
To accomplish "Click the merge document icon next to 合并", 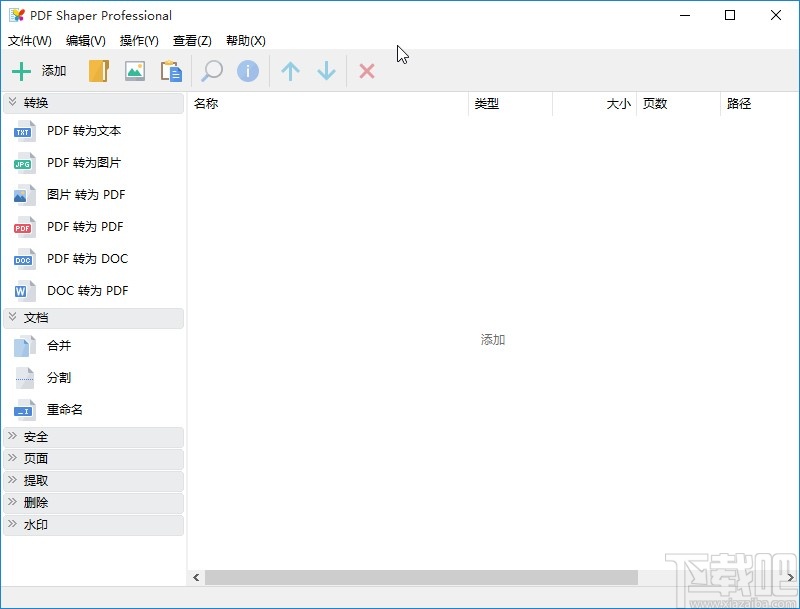I will tap(24, 346).
